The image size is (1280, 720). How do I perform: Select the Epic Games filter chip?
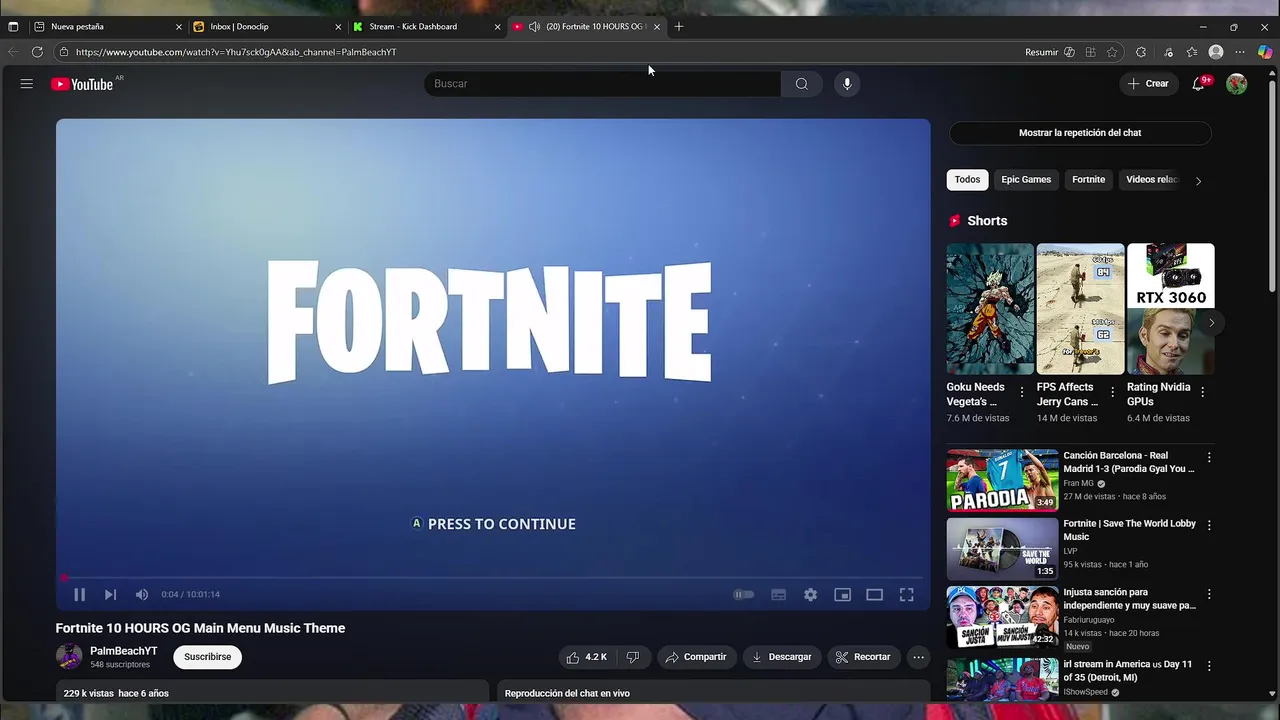click(1026, 180)
